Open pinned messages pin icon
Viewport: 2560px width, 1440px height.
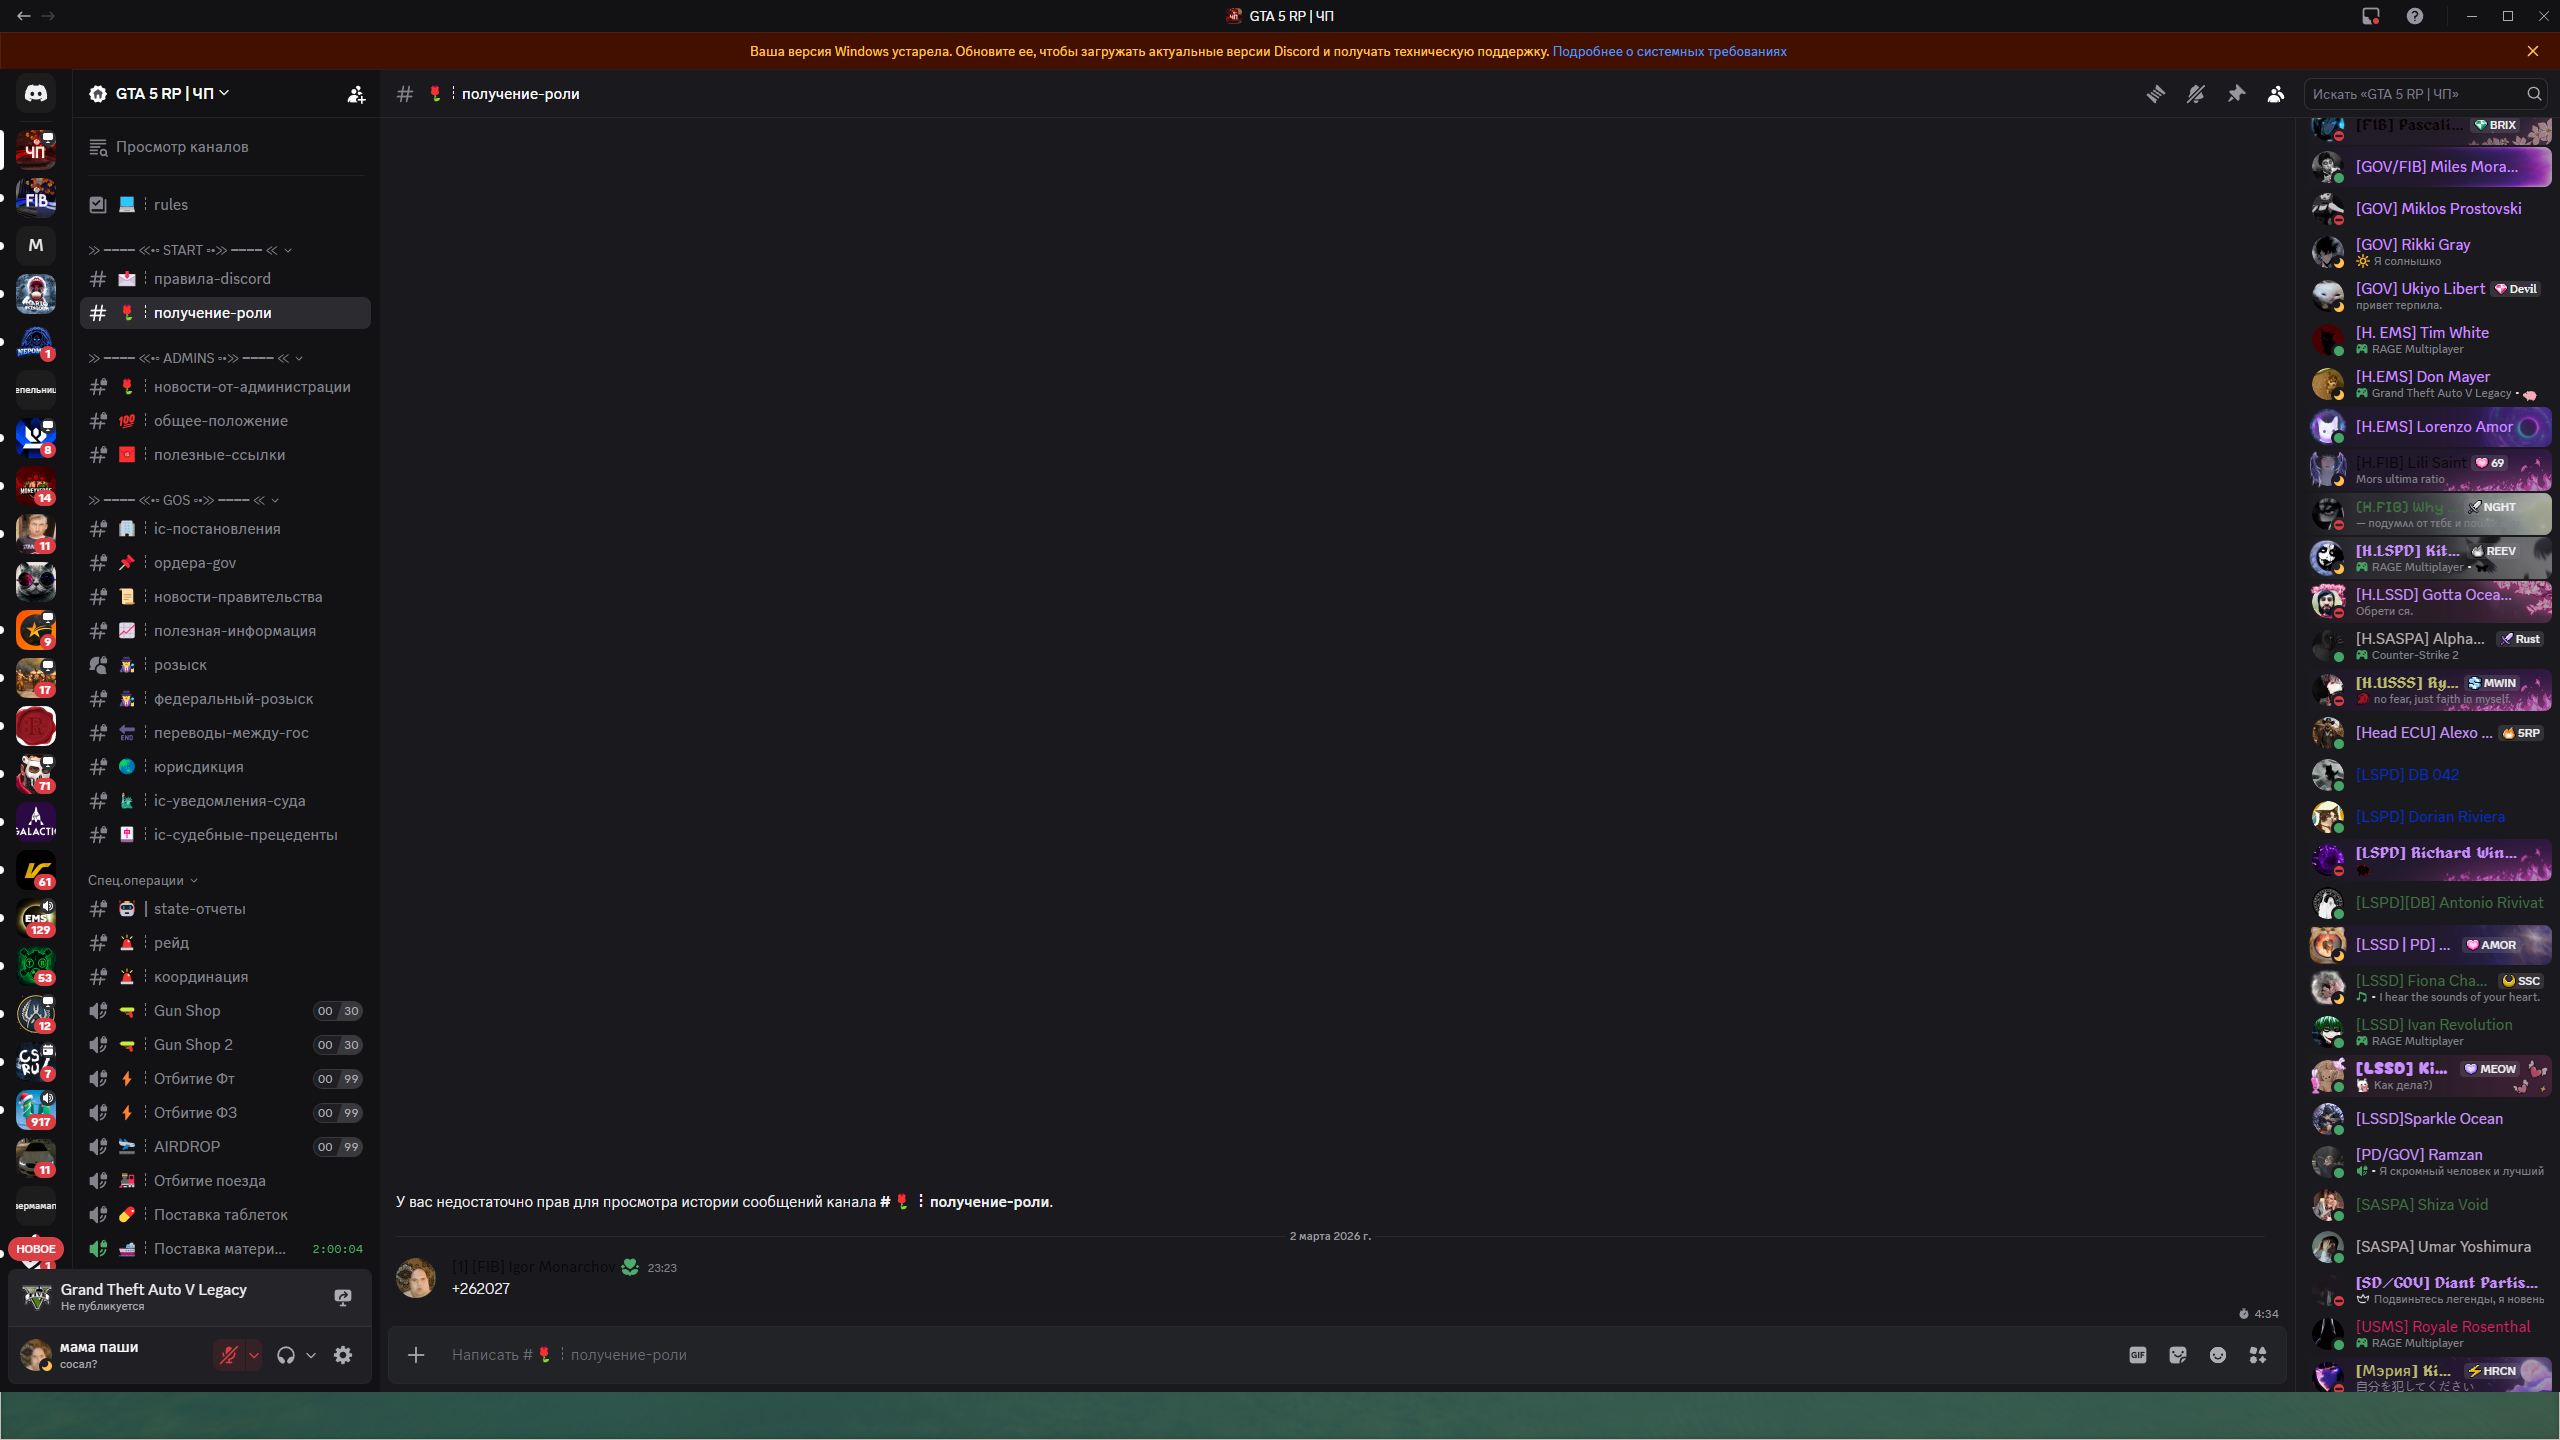tap(2236, 94)
